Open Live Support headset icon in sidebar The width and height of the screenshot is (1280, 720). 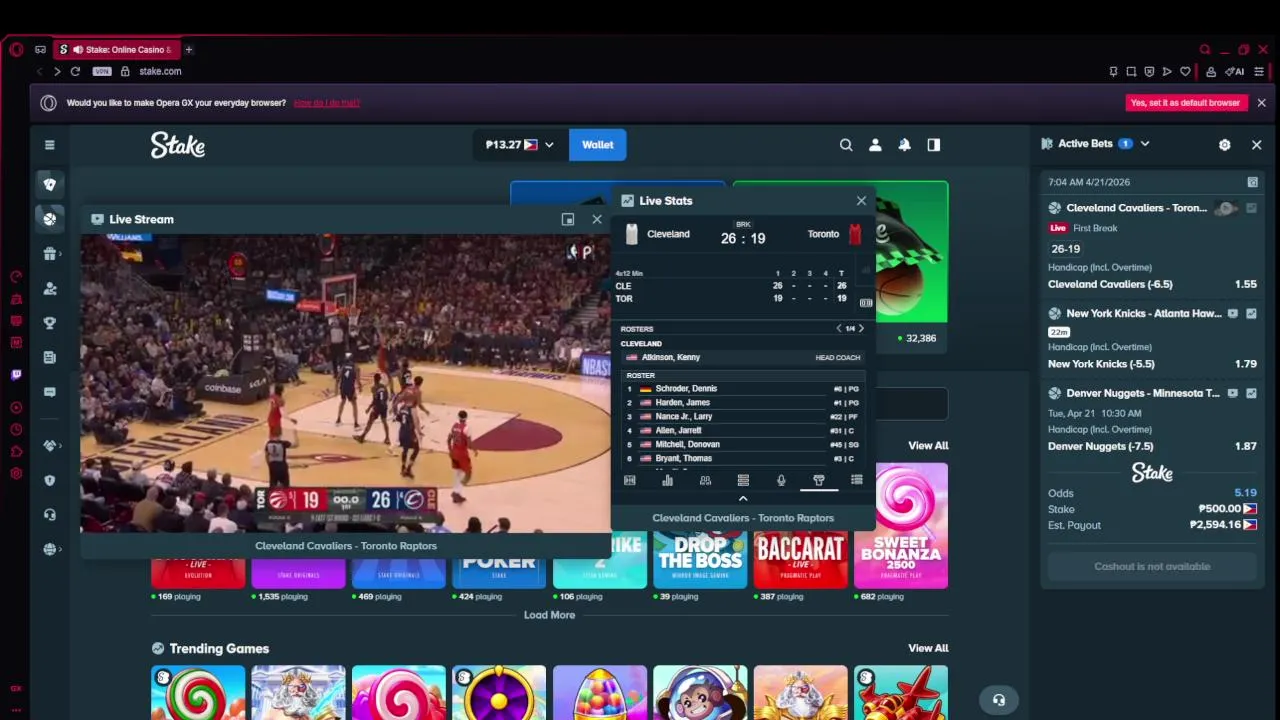[49, 514]
